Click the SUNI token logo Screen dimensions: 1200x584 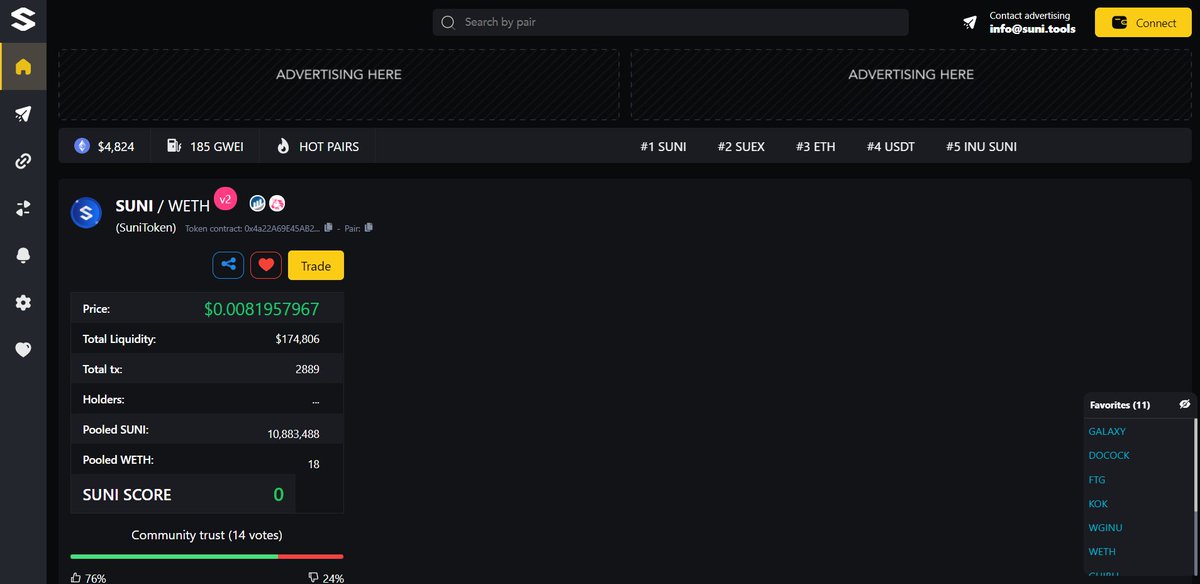pos(86,212)
